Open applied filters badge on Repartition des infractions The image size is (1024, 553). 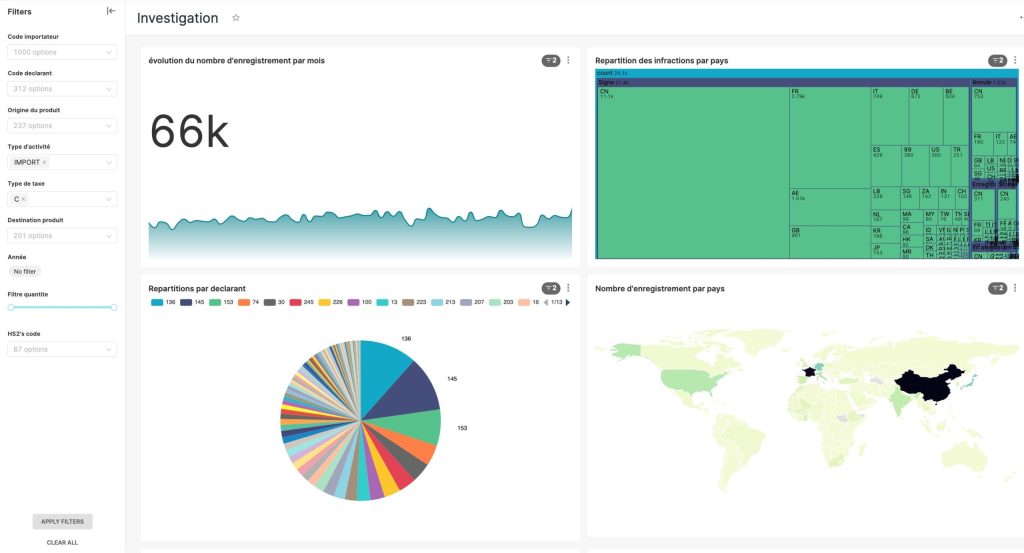[997, 61]
